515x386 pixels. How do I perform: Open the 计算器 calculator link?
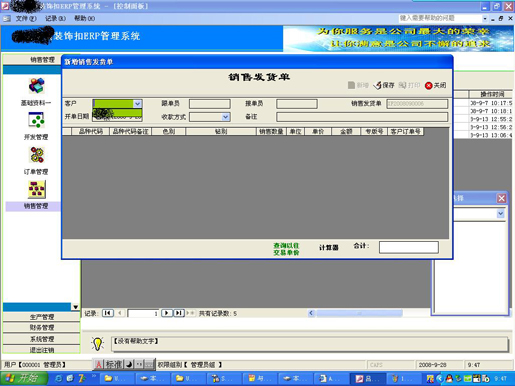[x=329, y=247]
